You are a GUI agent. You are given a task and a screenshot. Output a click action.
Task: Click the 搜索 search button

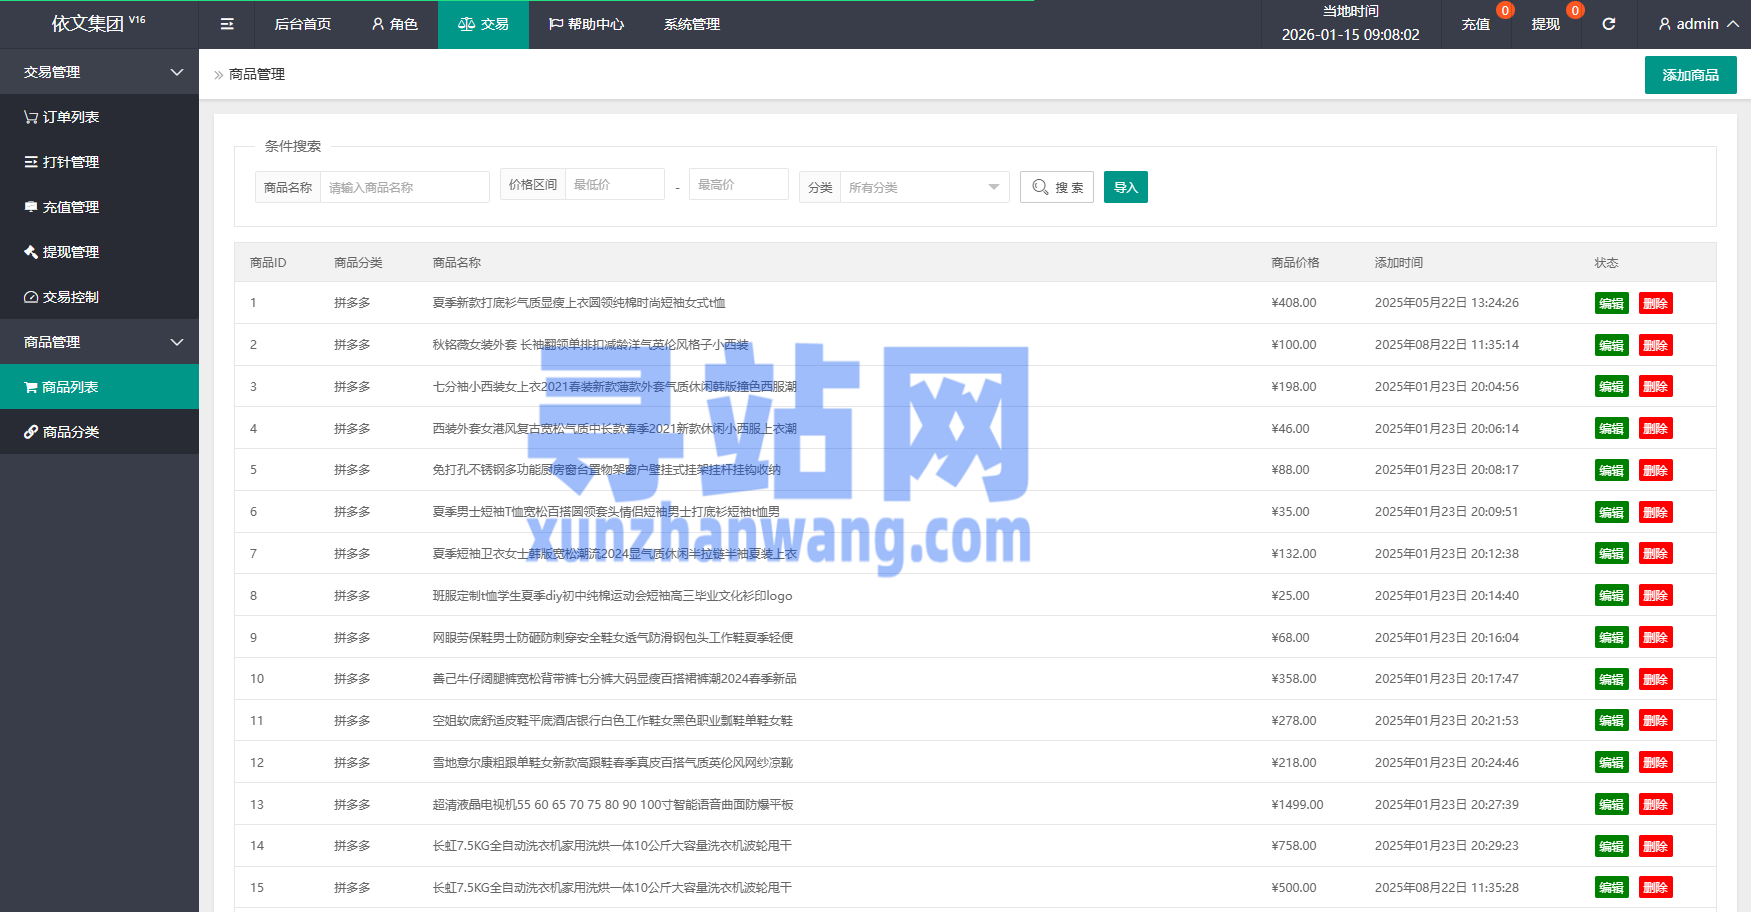point(1057,187)
